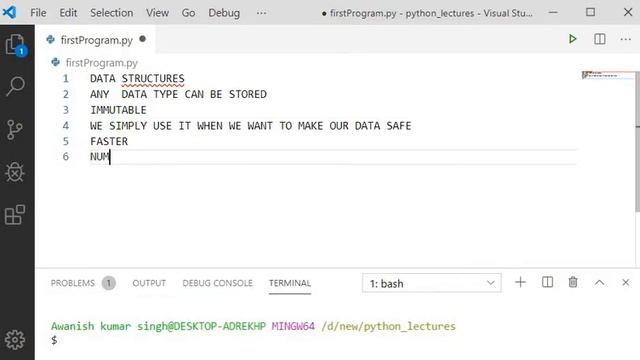Switch to the TERMINAL panel tab
640x360 pixels.
tap(290, 283)
